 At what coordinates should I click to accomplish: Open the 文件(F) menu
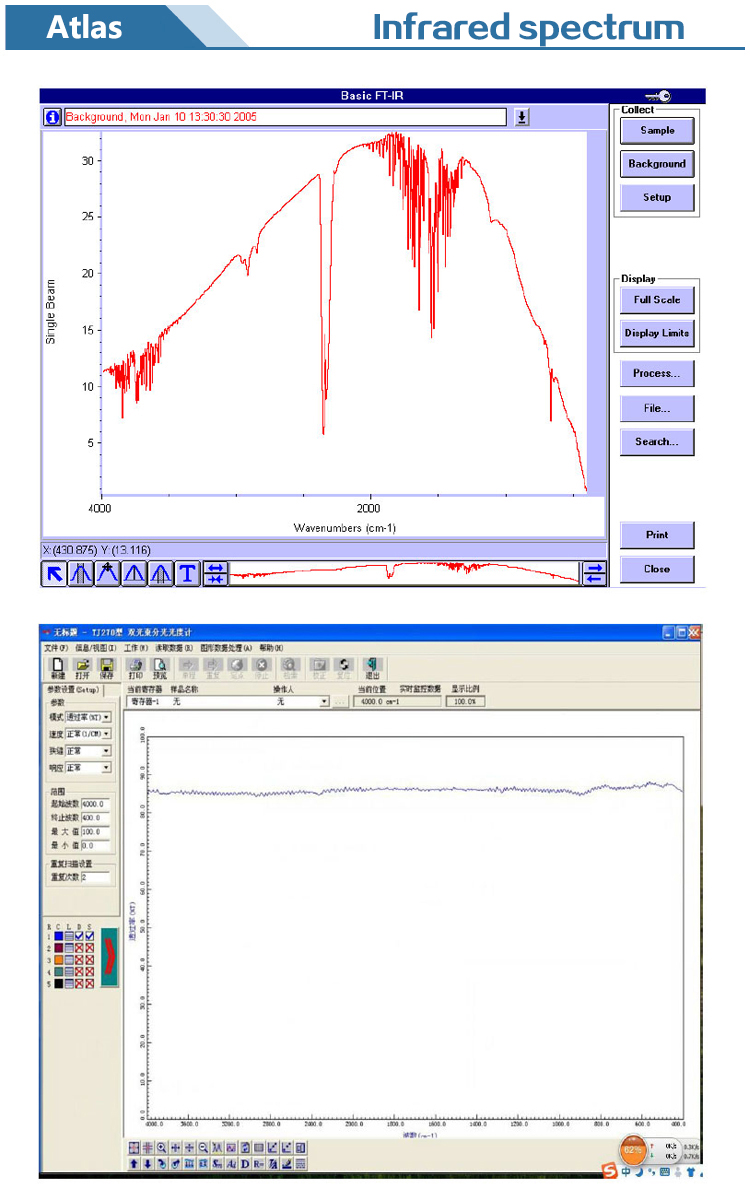coord(56,648)
